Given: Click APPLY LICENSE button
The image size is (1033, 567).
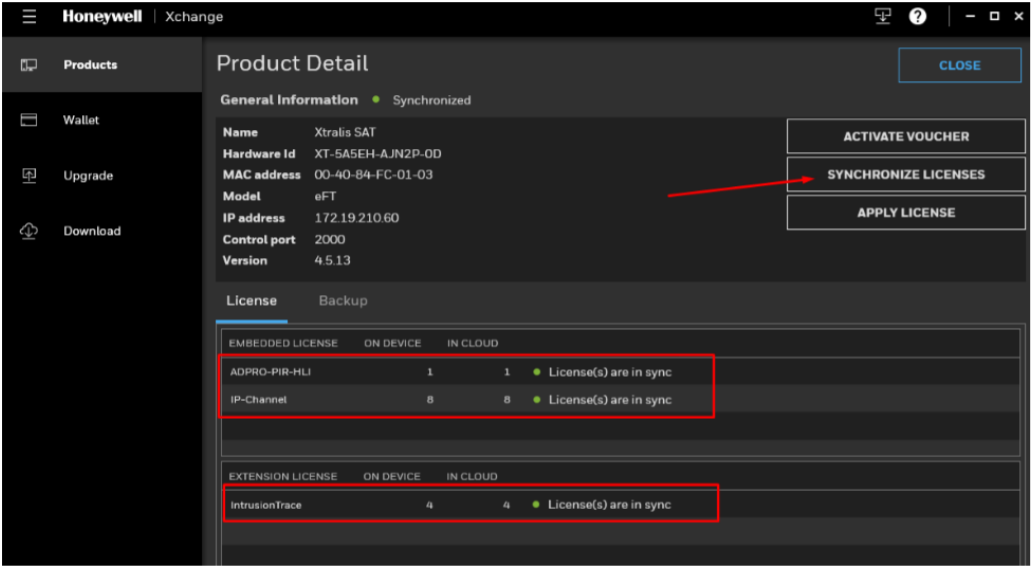Looking at the screenshot, I should (x=906, y=213).
